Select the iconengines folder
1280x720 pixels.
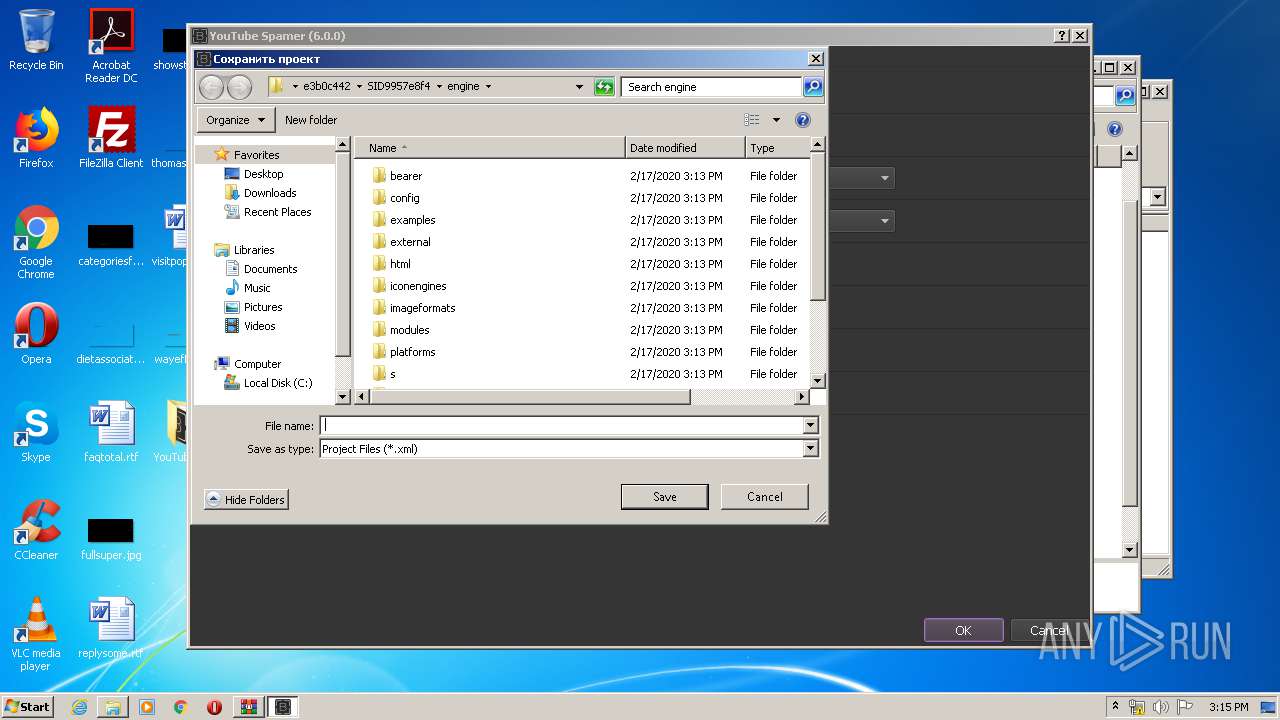[x=418, y=286]
